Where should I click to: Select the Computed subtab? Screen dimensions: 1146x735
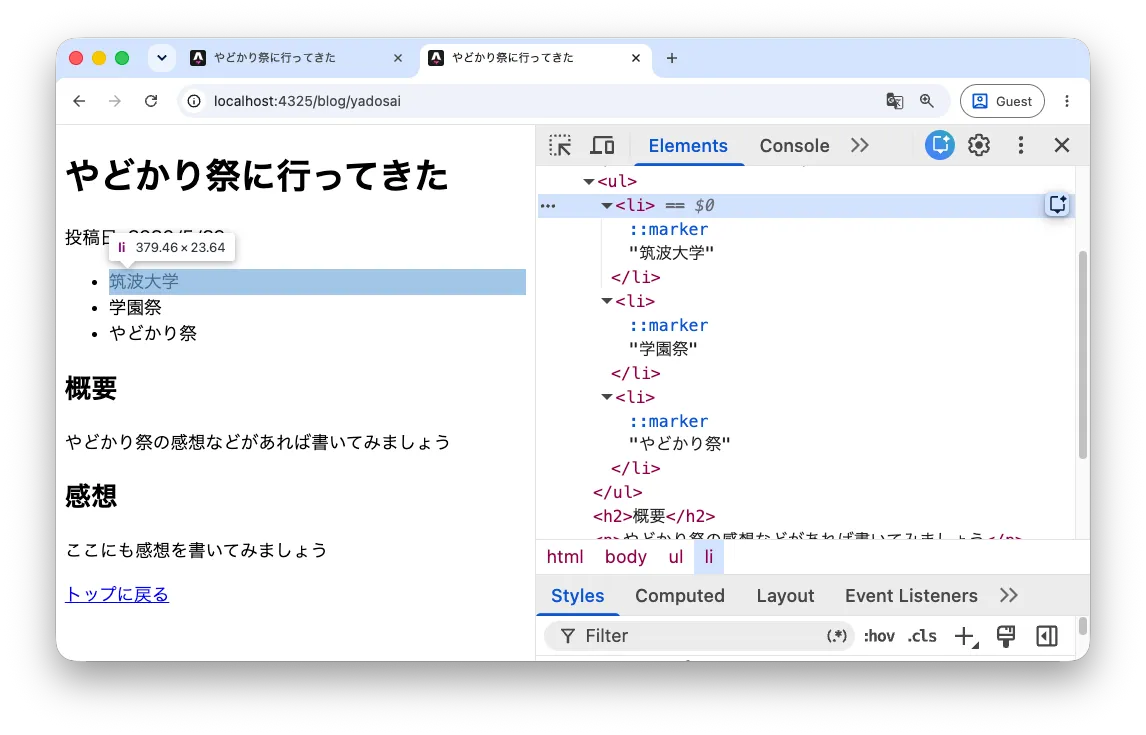click(x=680, y=595)
